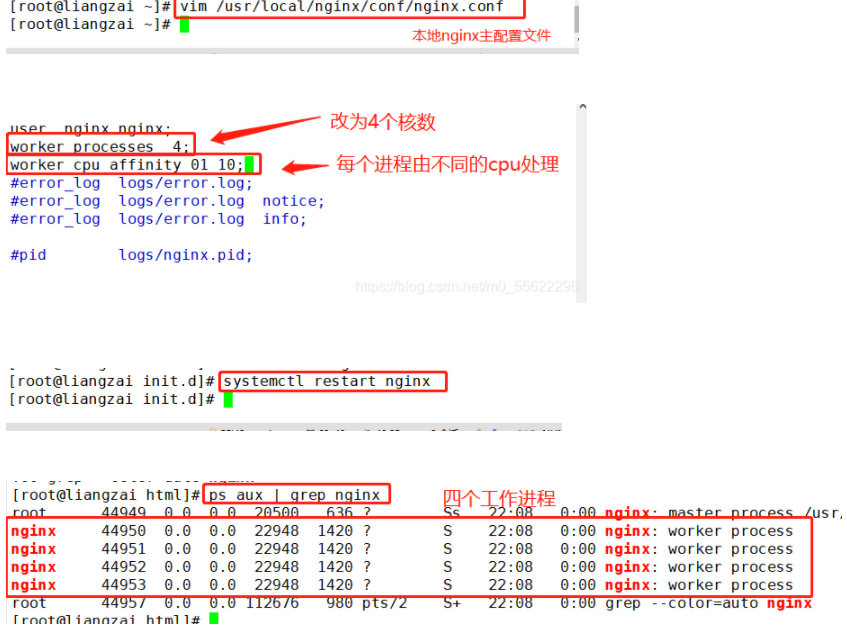Click the '112676' memory value
847x630 pixels.
272,603
